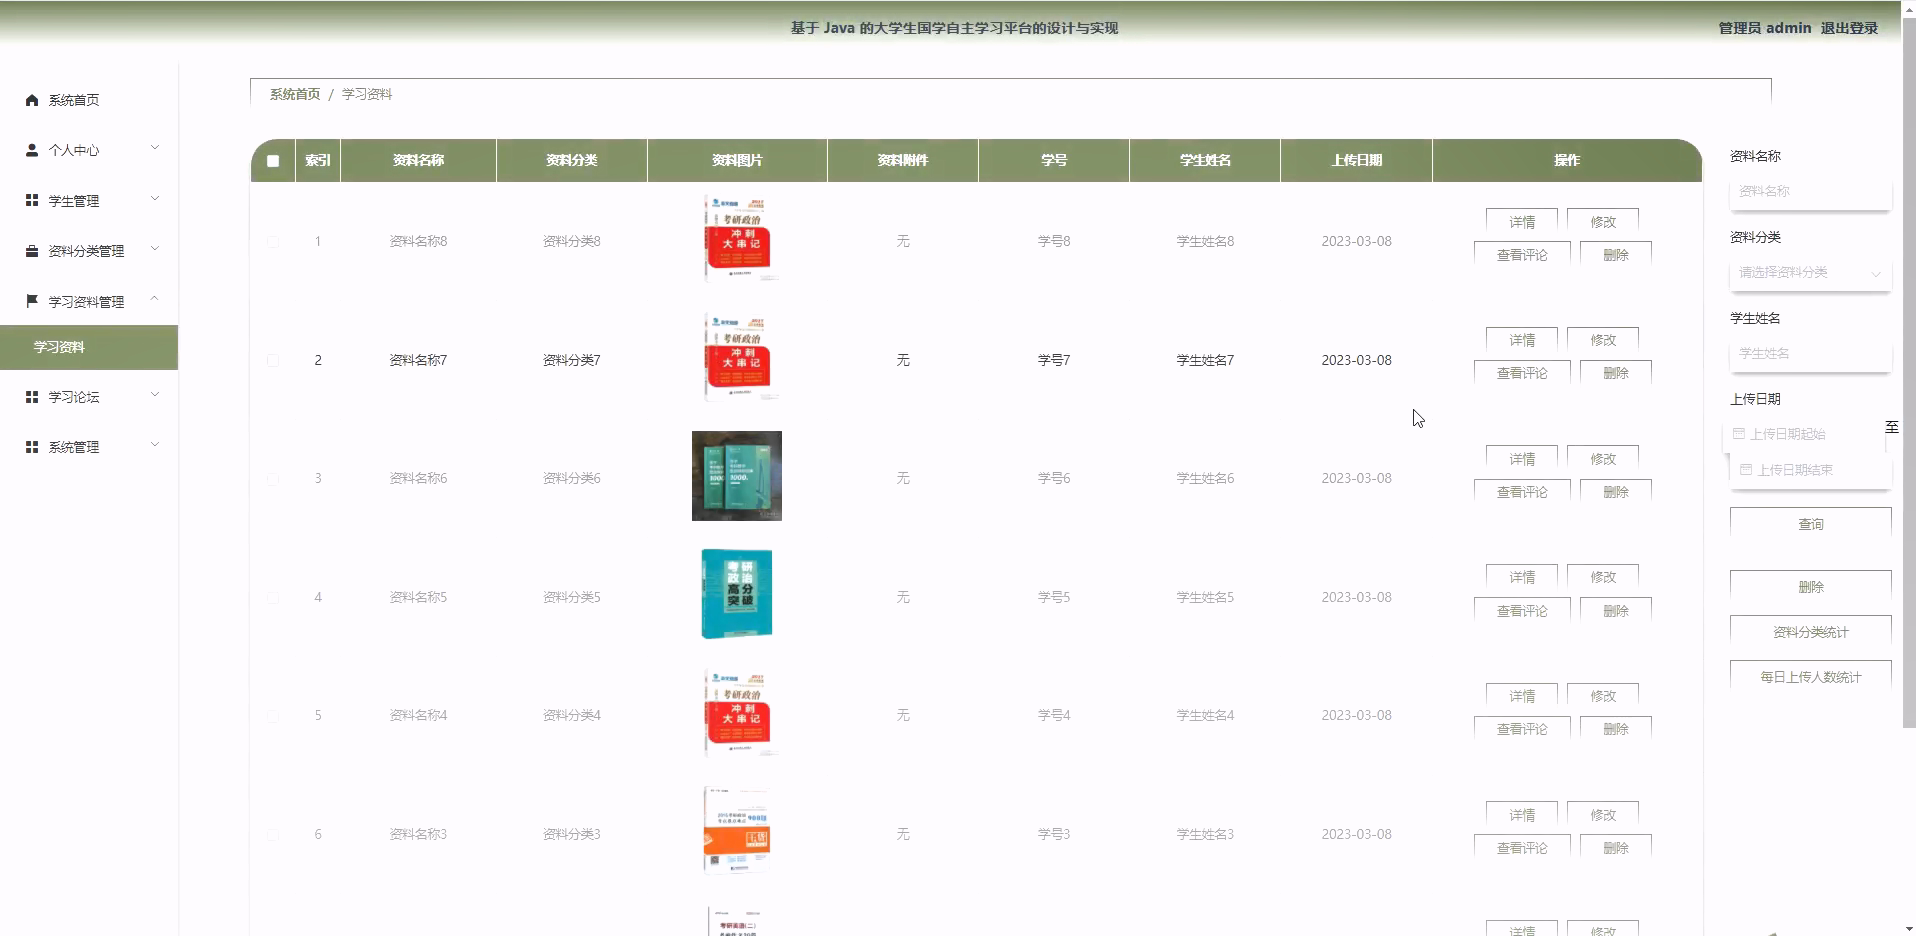Screen dimensions: 1916x936
Task: Open the 系统管理 sidebar menu
Action: pos(89,447)
